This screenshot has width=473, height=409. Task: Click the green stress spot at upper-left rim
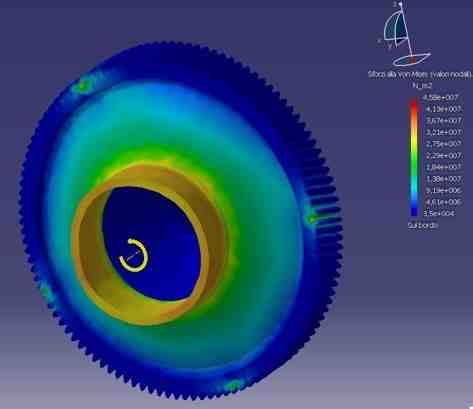tap(82, 86)
